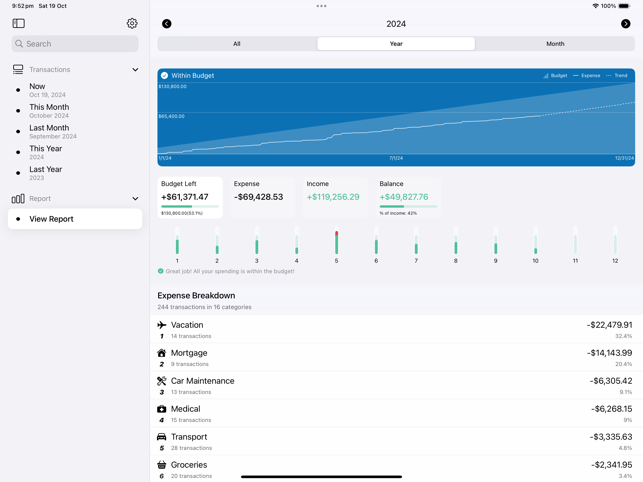This screenshot has height=482, width=643.
Task: Select the Budget Left card
Action: (x=190, y=197)
